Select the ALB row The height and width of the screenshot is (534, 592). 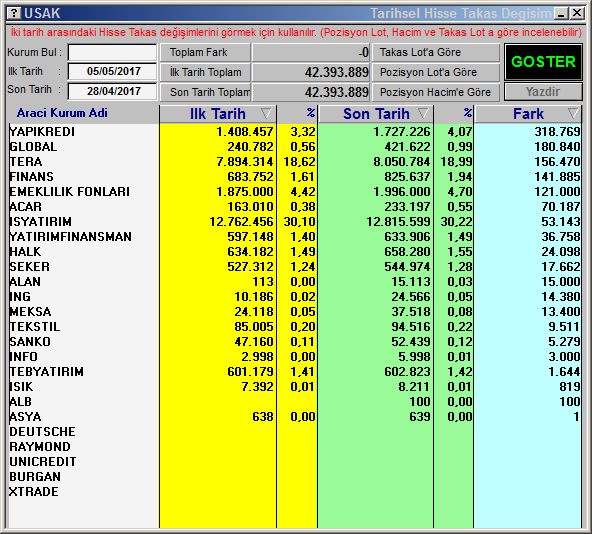(294, 401)
